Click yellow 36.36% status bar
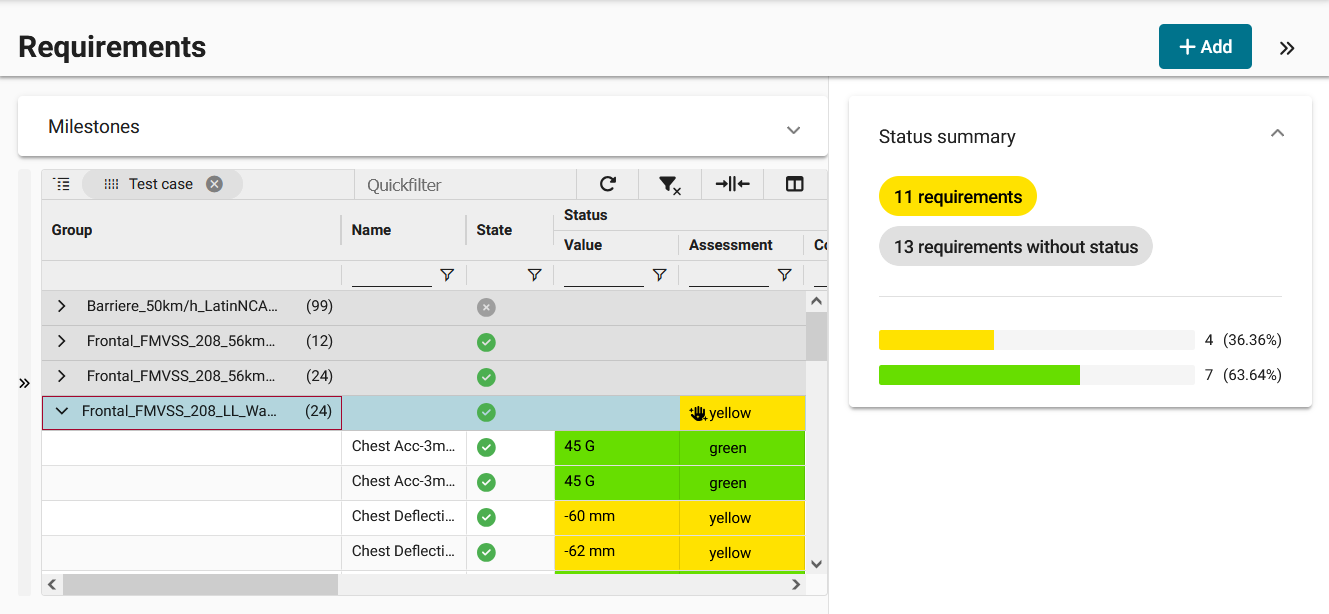 pos(936,340)
